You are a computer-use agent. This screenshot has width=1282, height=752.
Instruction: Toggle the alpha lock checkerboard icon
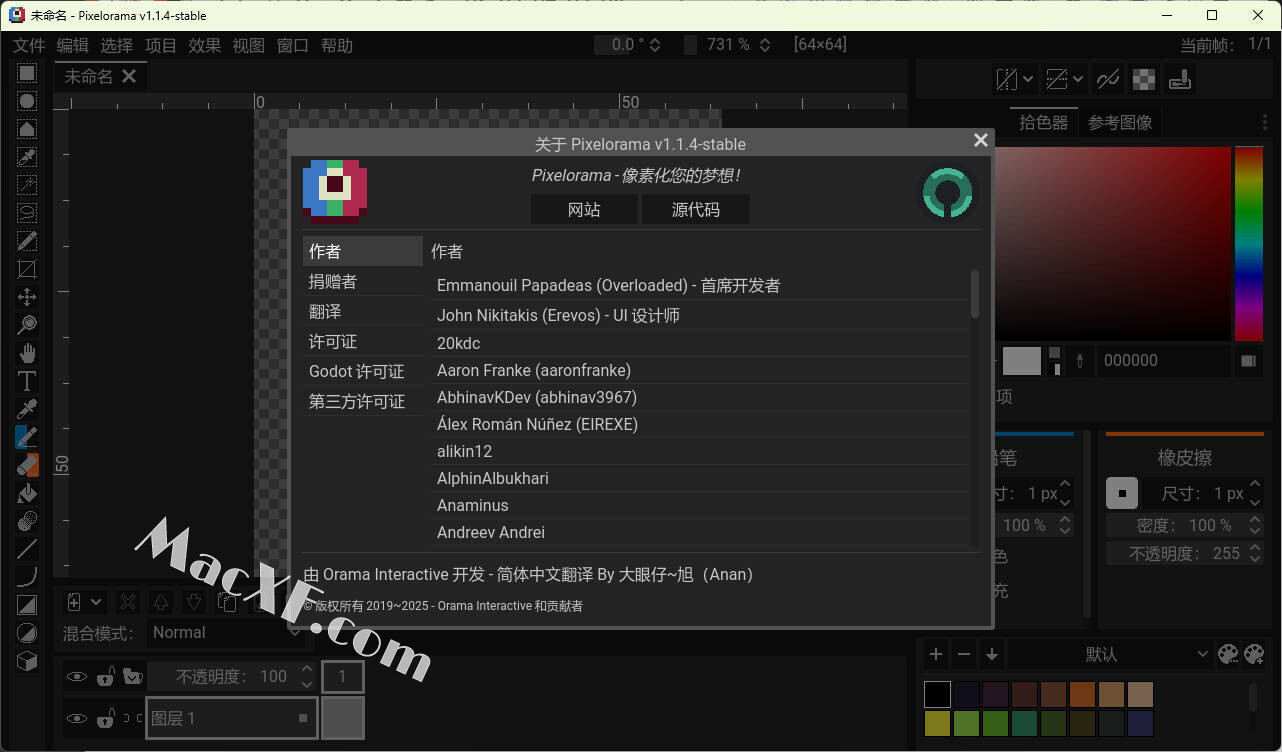[x=1144, y=79]
